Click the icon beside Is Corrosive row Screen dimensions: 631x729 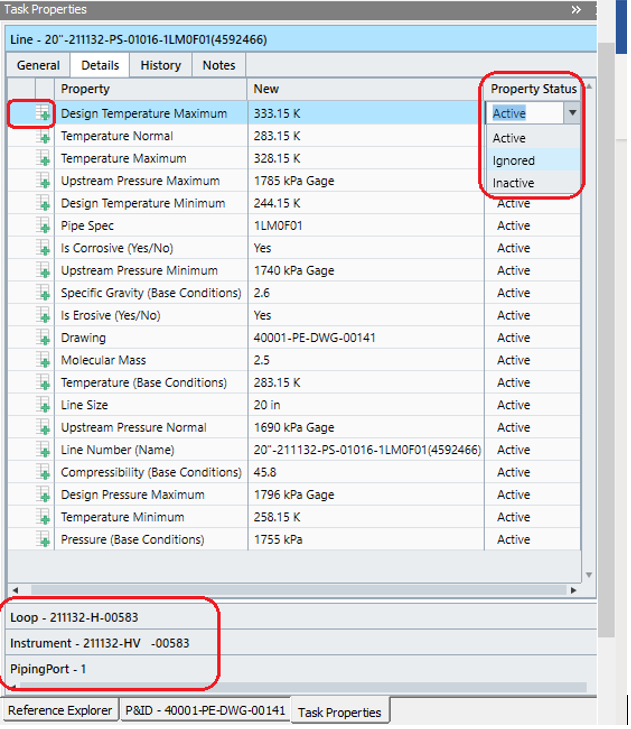[43, 248]
